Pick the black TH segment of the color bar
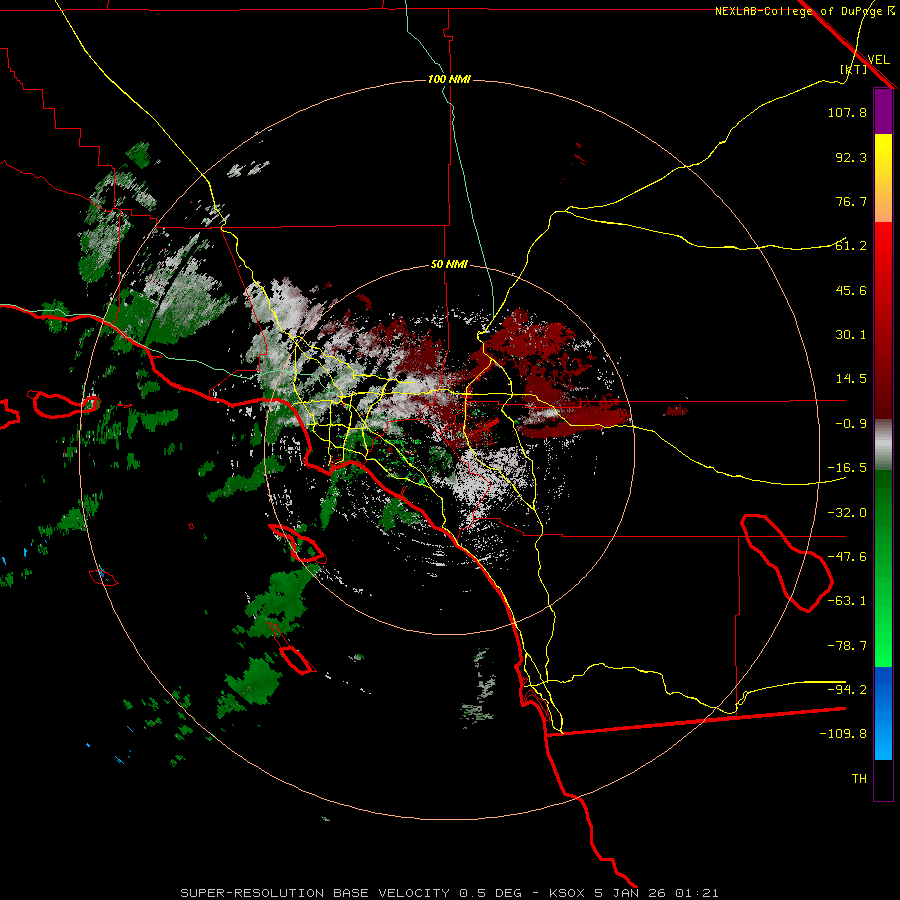 (883, 779)
